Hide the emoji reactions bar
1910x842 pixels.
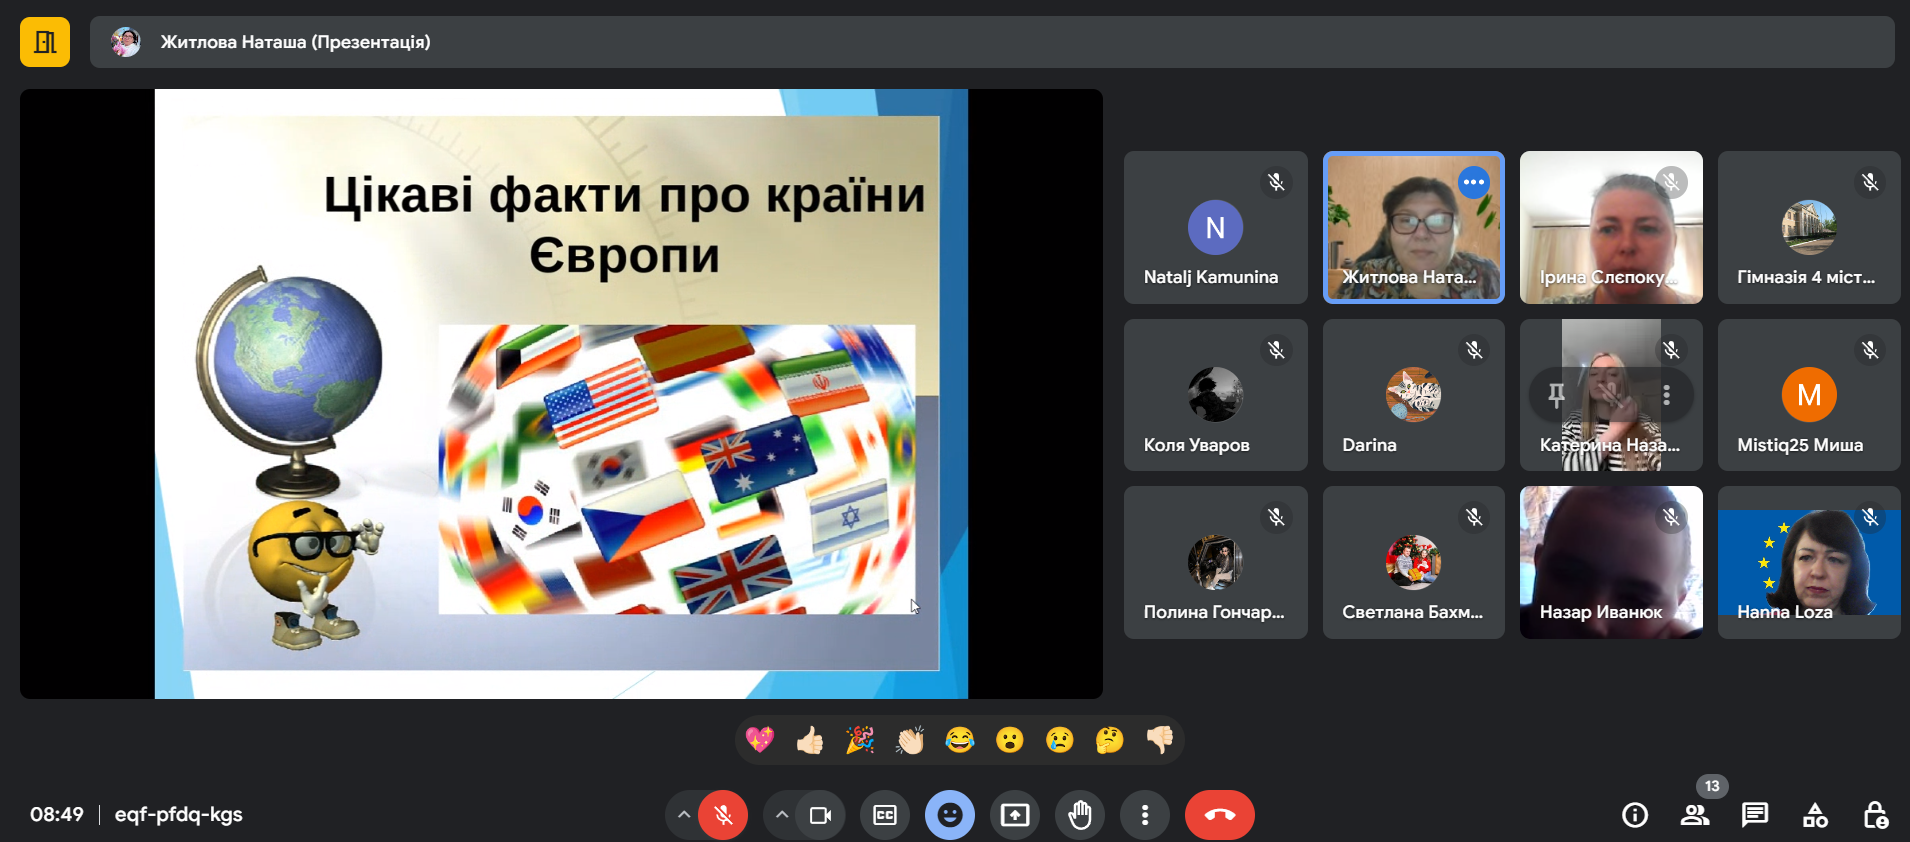(x=950, y=815)
